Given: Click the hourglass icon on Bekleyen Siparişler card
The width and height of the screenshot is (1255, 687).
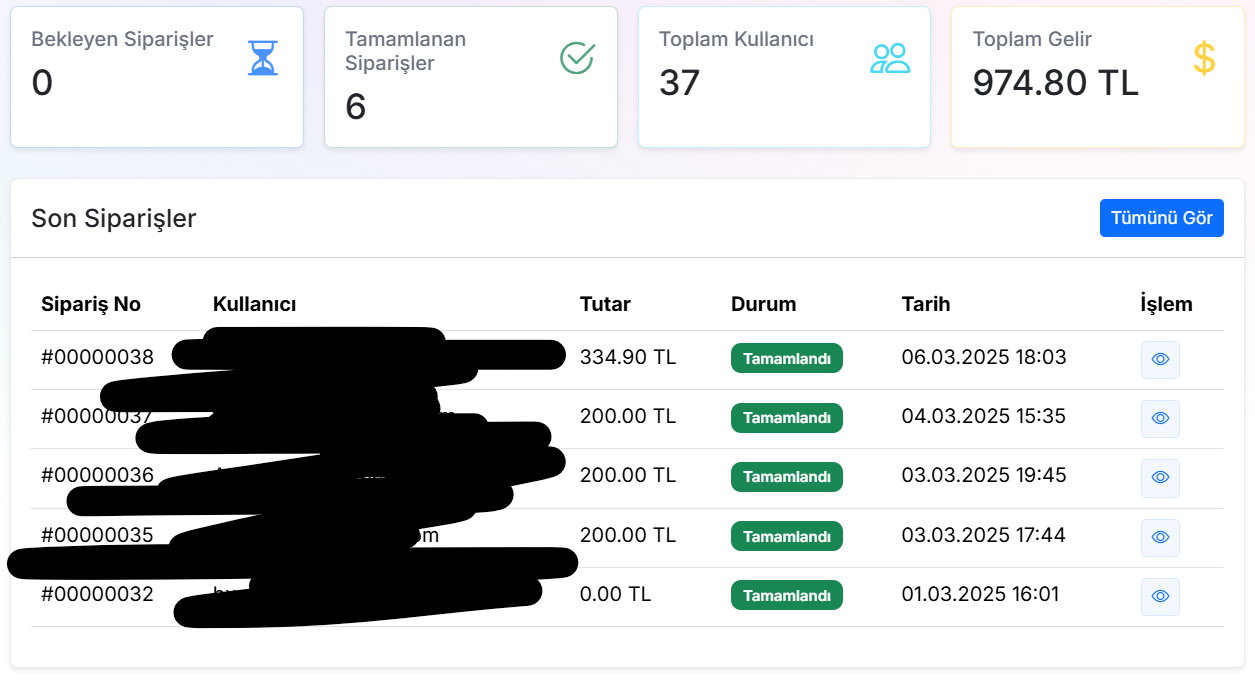Looking at the screenshot, I should point(263,58).
